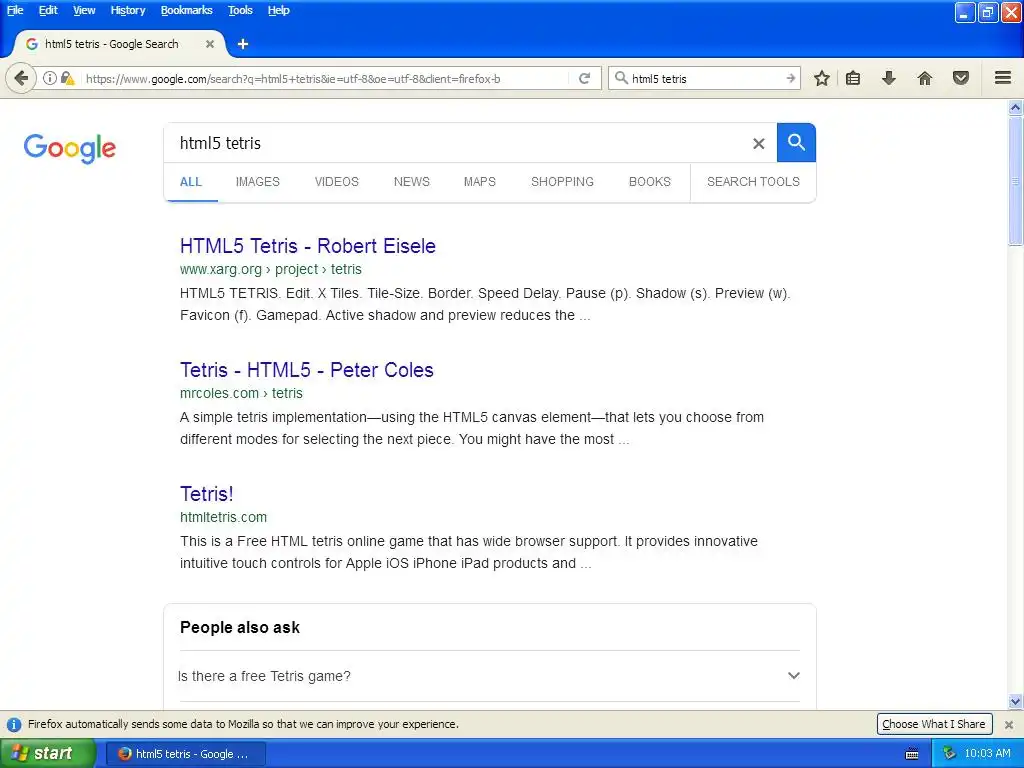Click the insecure connection padlock warning icon
The image size is (1024, 768).
click(x=67, y=78)
